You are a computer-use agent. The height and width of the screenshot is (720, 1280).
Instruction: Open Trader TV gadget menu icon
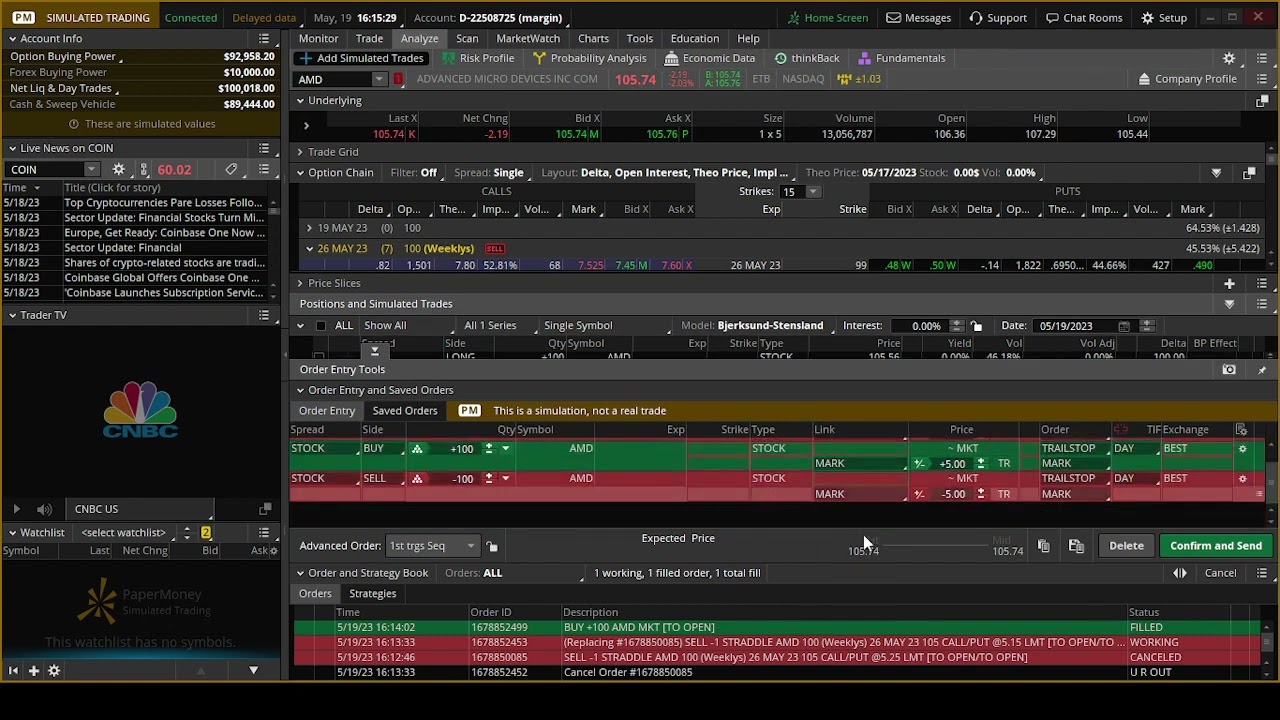tap(264, 315)
